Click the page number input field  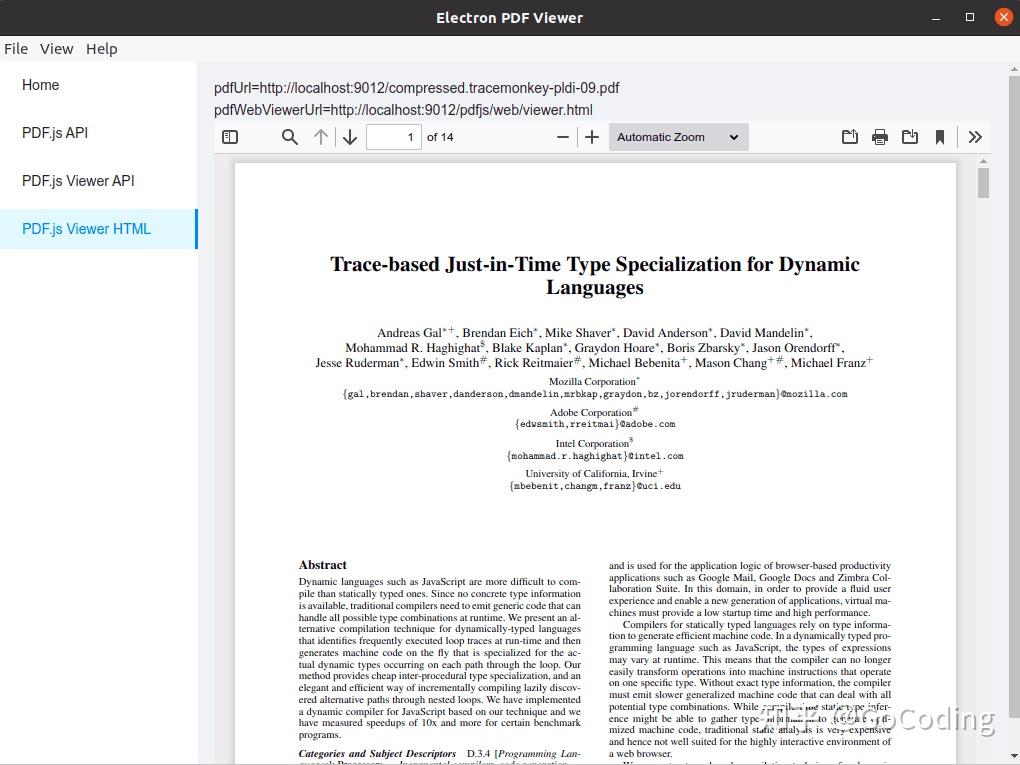pos(394,137)
